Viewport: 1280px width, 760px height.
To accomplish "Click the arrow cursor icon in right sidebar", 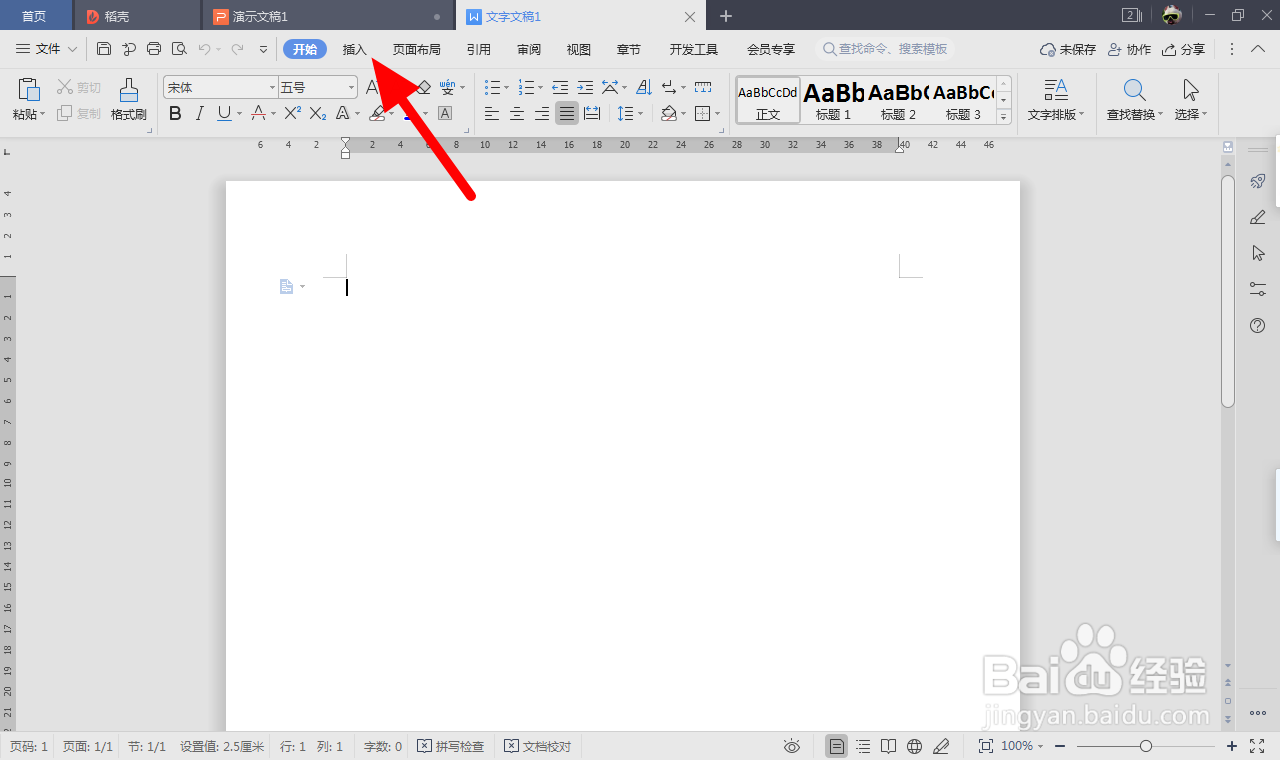I will tap(1258, 253).
